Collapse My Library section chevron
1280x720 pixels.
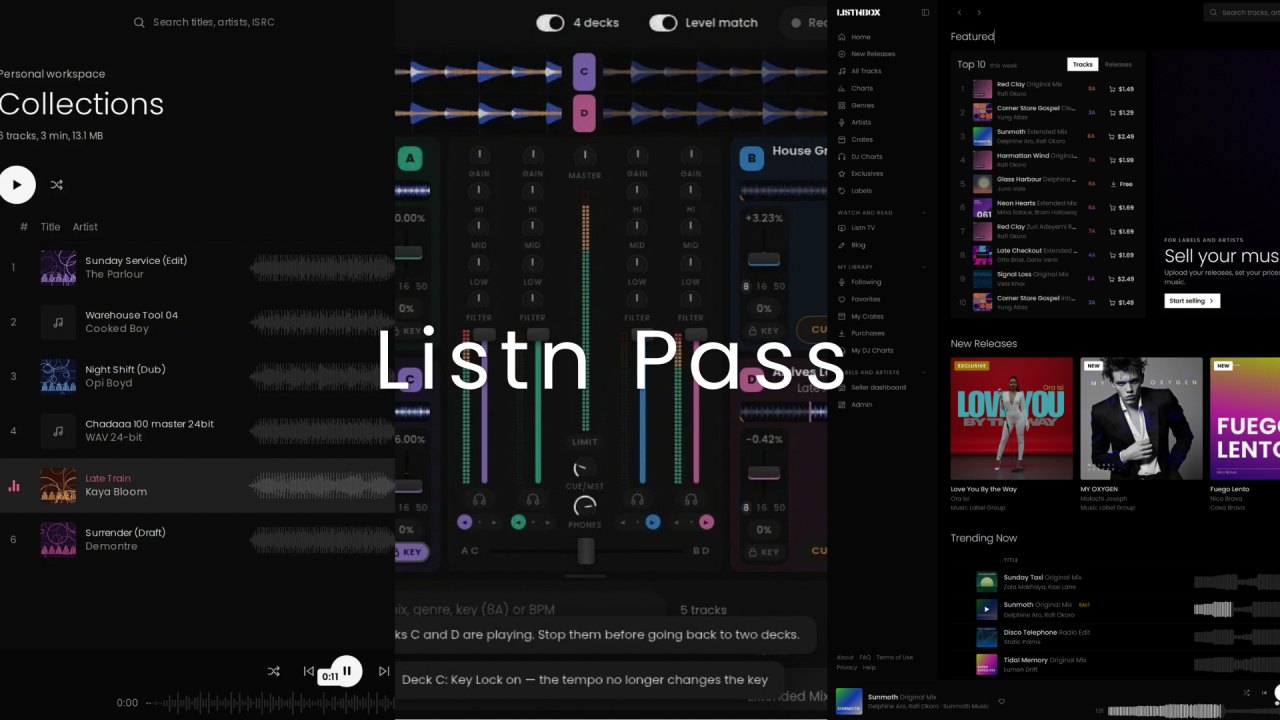coord(924,267)
